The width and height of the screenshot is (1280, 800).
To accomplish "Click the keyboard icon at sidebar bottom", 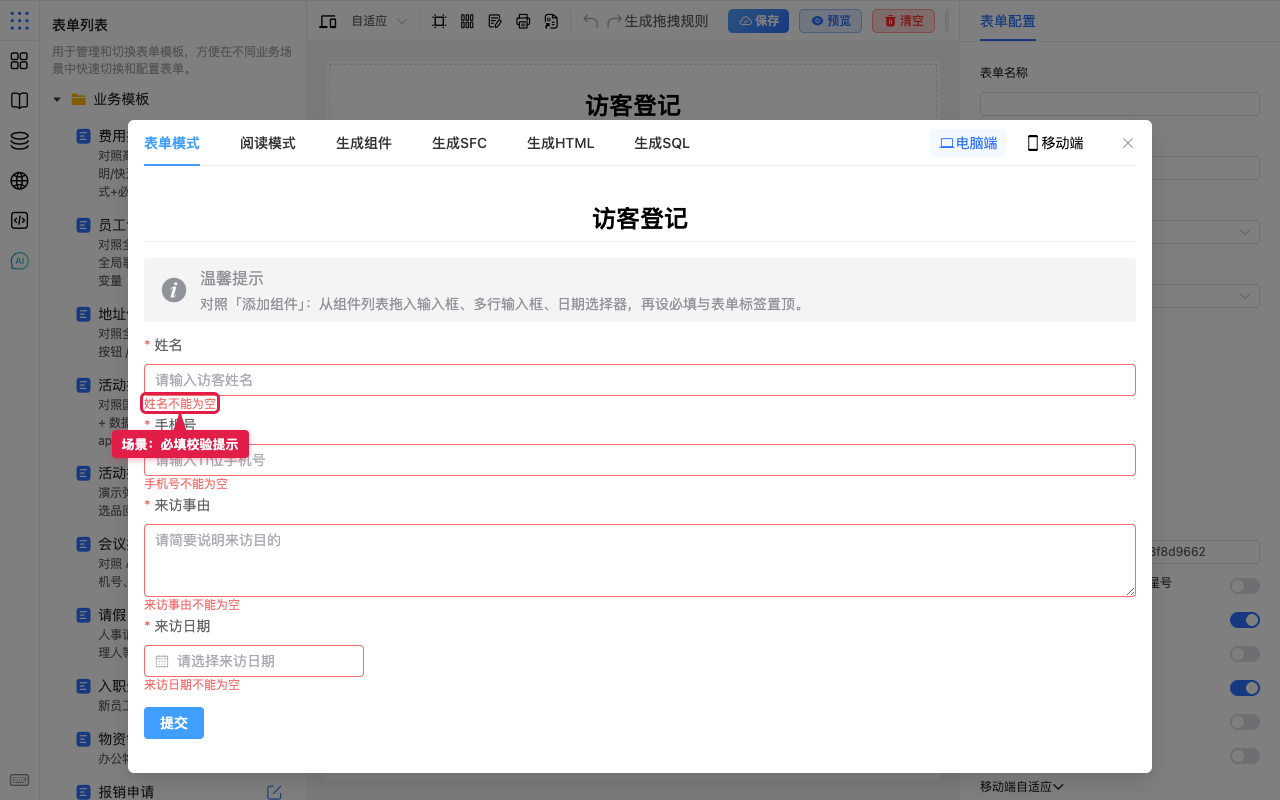I will coord(19,780).
